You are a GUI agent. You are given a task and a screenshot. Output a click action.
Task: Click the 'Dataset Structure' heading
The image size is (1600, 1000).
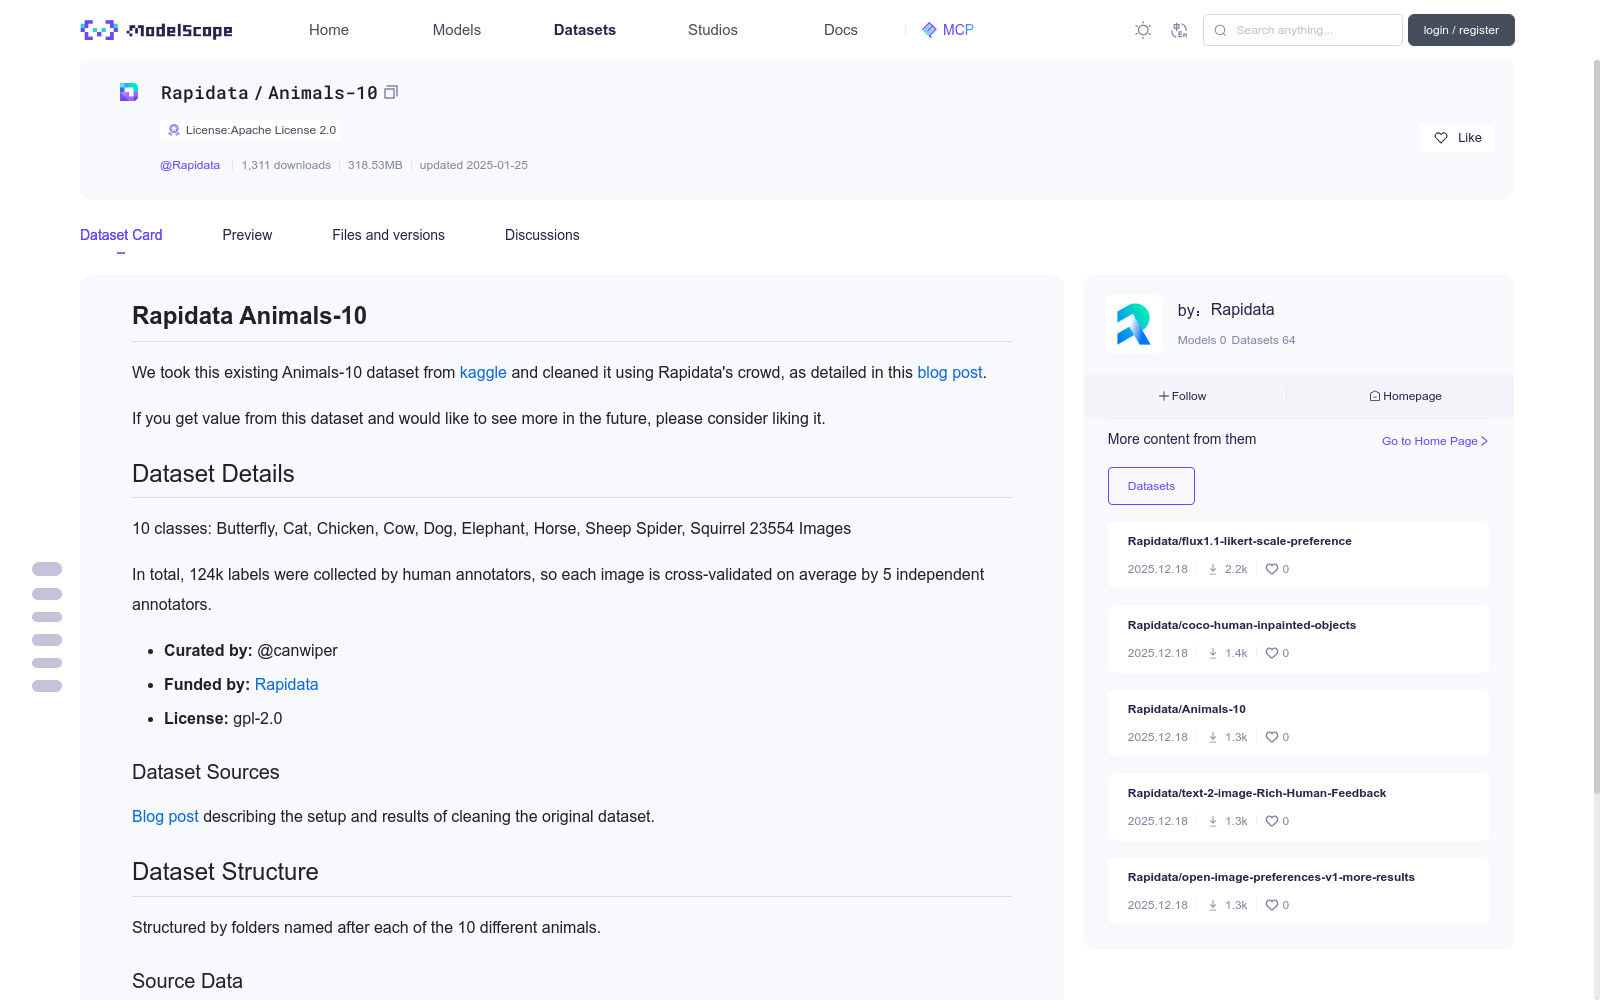click(x=225, y=872)
